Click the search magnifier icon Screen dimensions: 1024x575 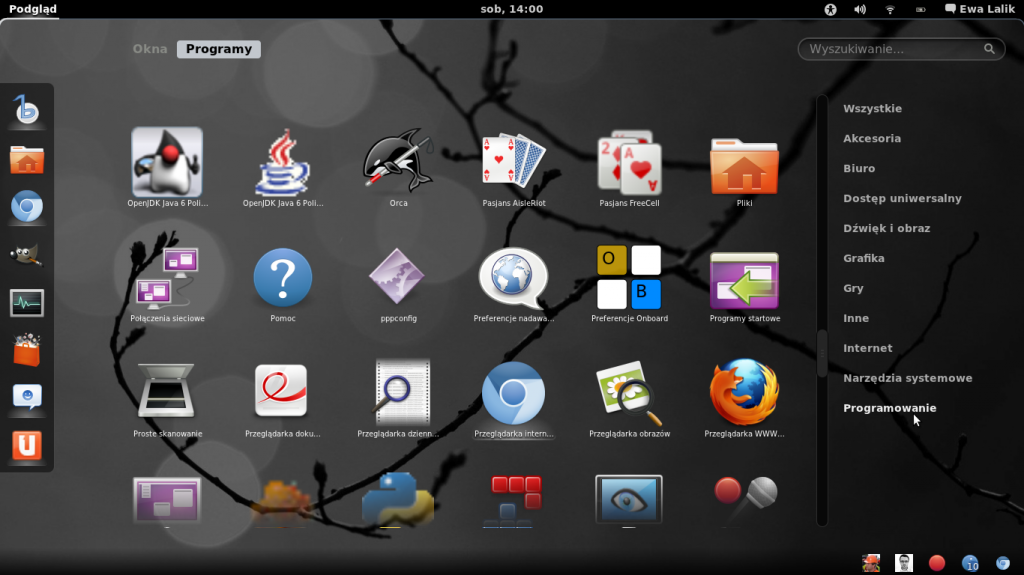point(989,49)
